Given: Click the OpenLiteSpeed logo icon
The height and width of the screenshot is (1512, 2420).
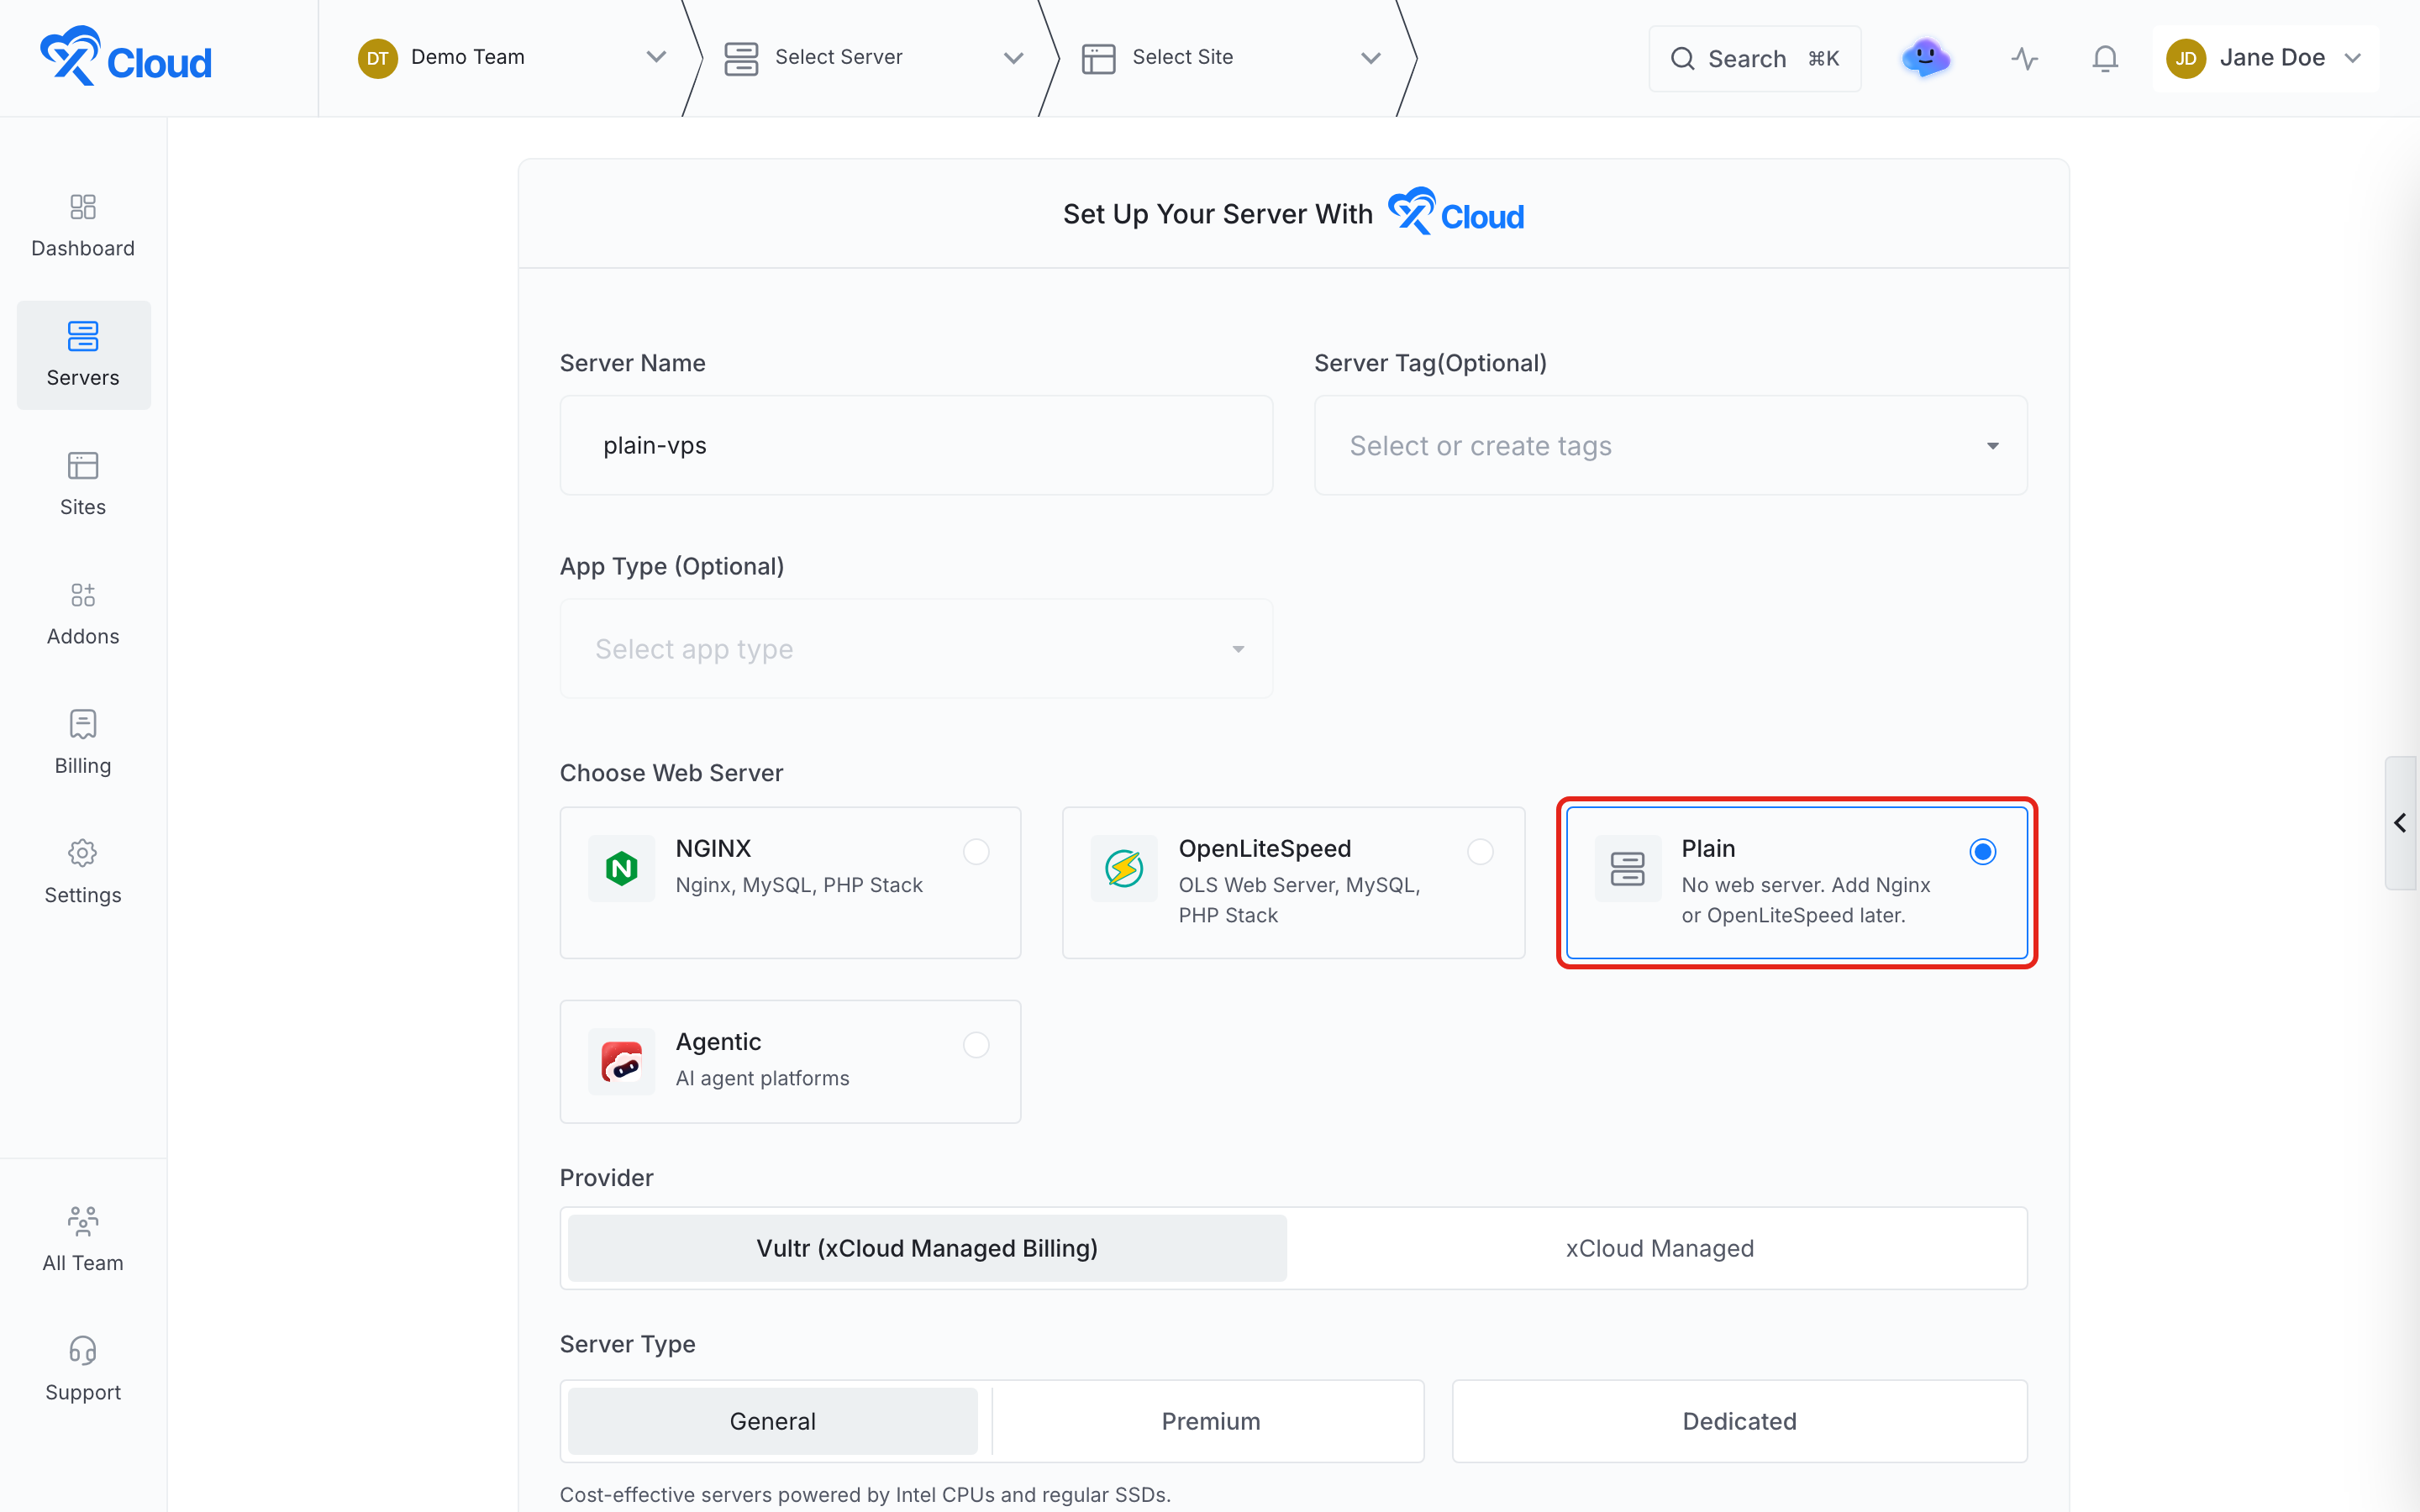Looking at the screenshot, I should (1124, 868).
